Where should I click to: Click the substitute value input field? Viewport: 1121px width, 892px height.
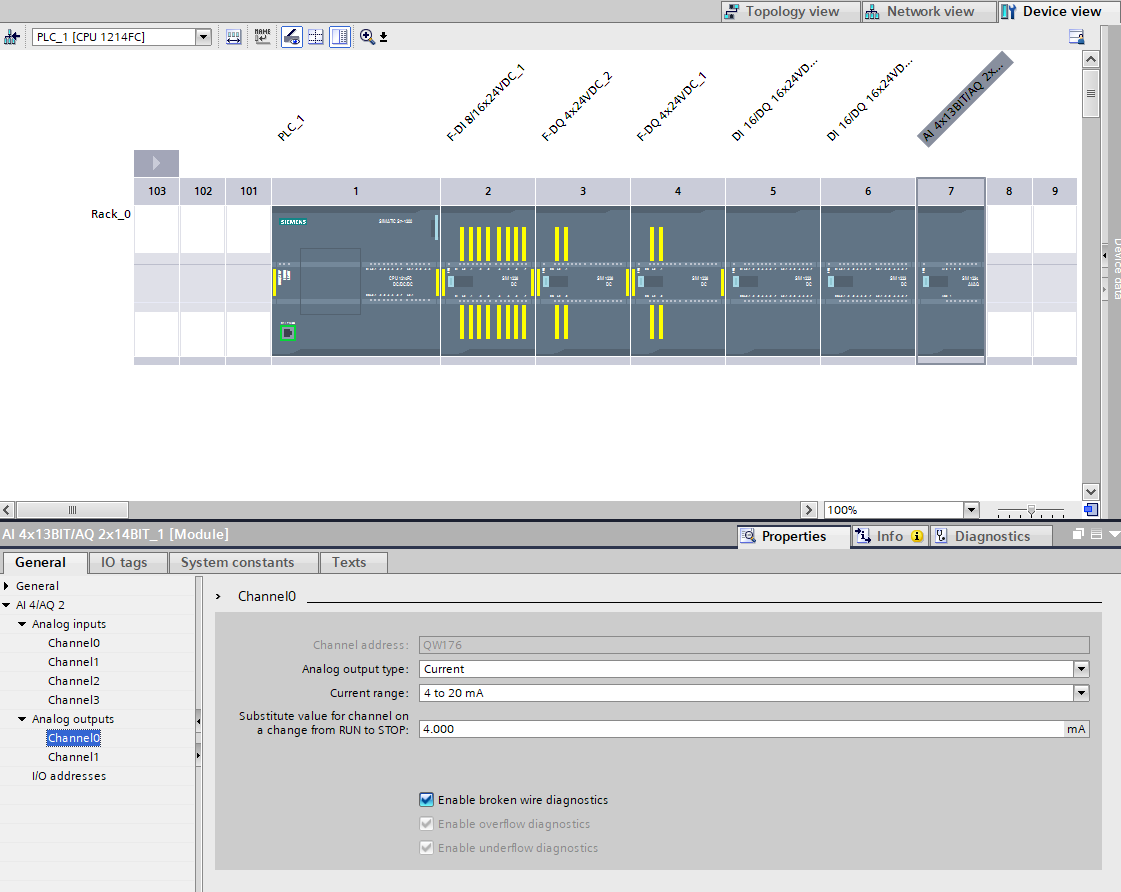click(x=740, y=729)
